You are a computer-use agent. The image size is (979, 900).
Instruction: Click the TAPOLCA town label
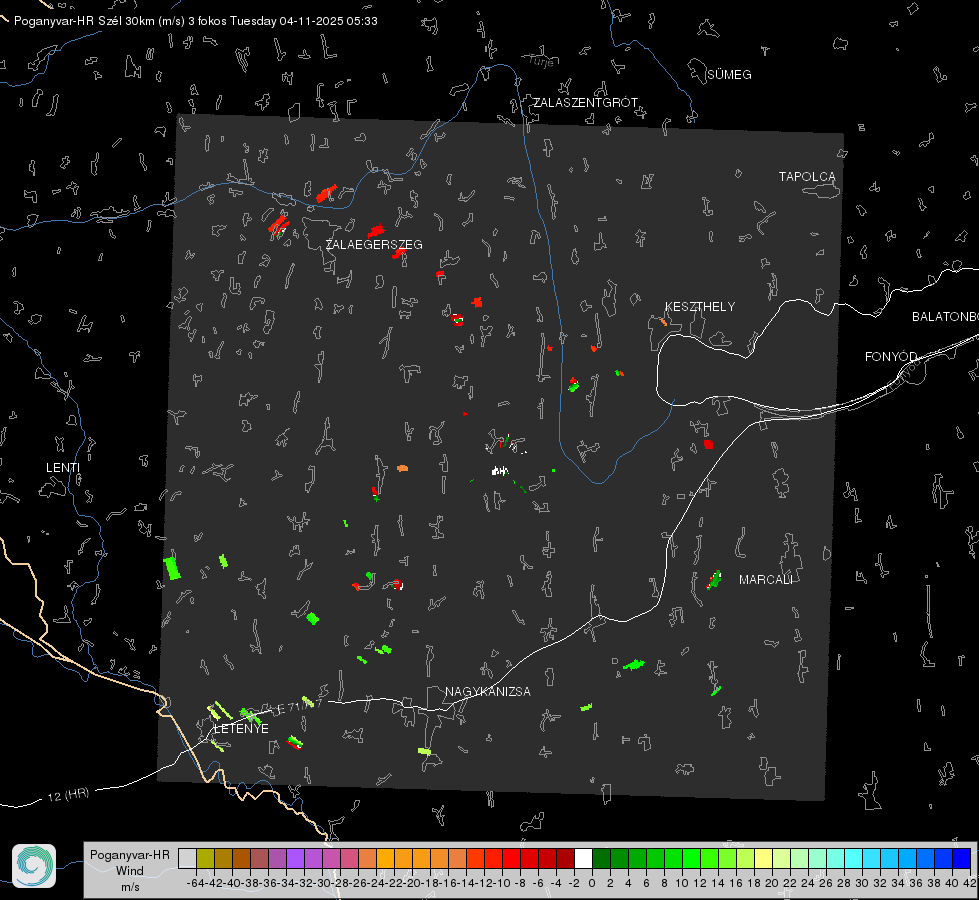807,177
